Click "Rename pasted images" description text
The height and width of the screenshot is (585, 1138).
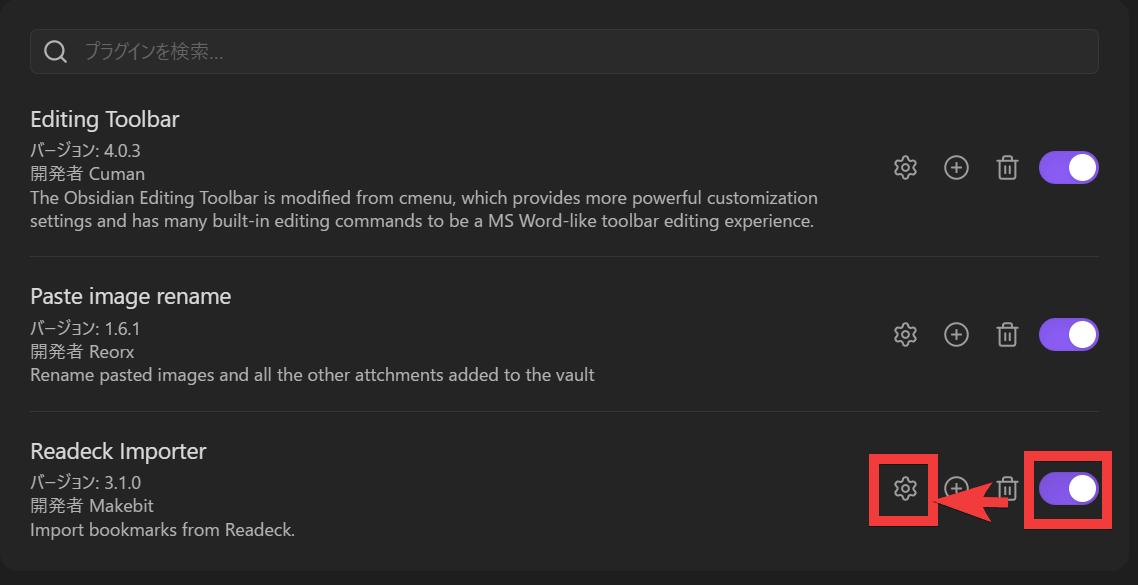coord(312,375)
